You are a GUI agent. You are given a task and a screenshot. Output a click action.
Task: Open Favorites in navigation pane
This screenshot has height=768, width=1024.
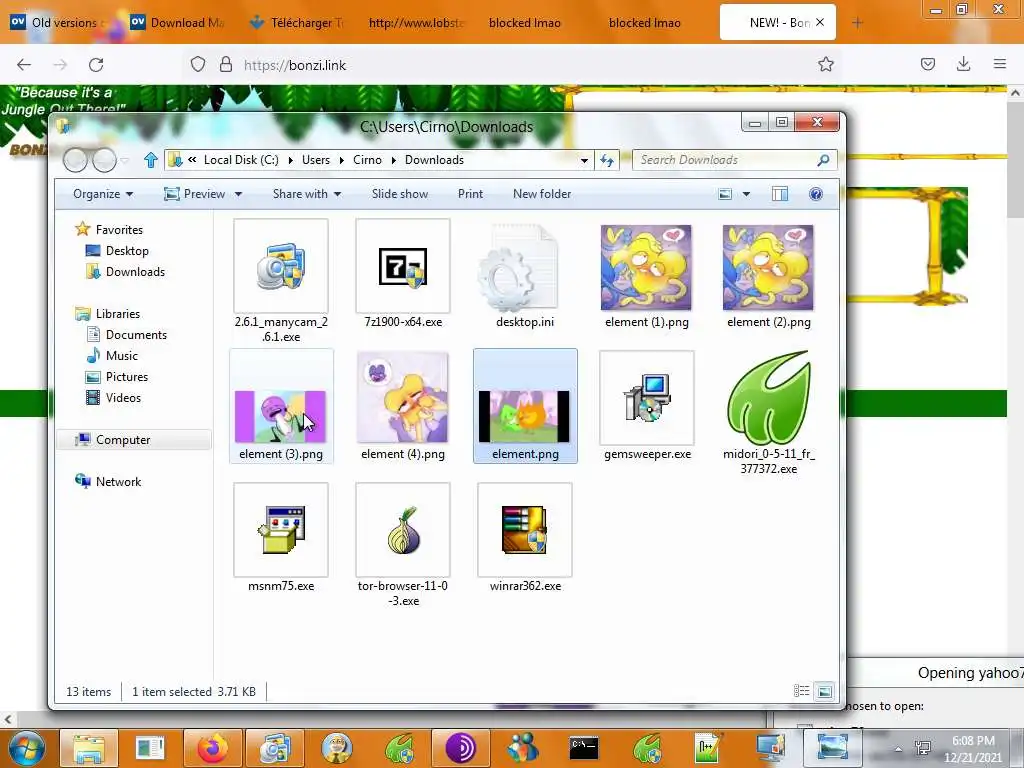pyautogui.click(x=119, y=230)
